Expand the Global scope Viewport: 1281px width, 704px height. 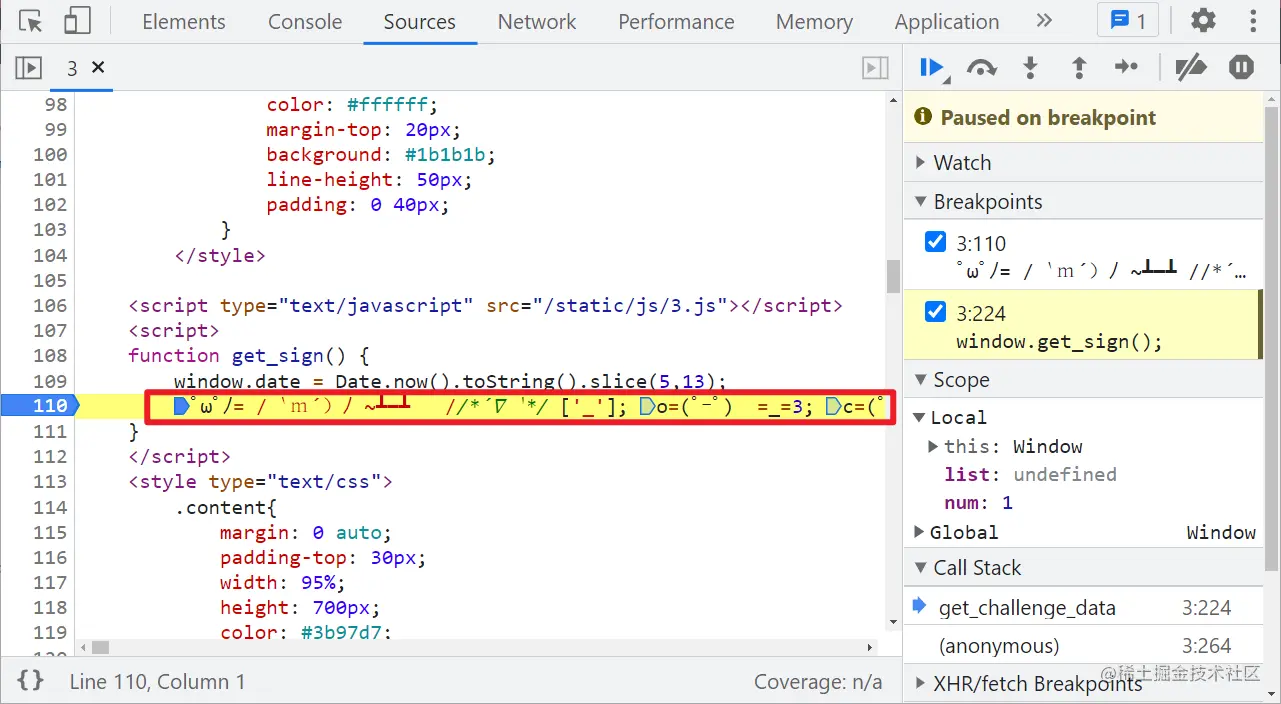point(920,532)
